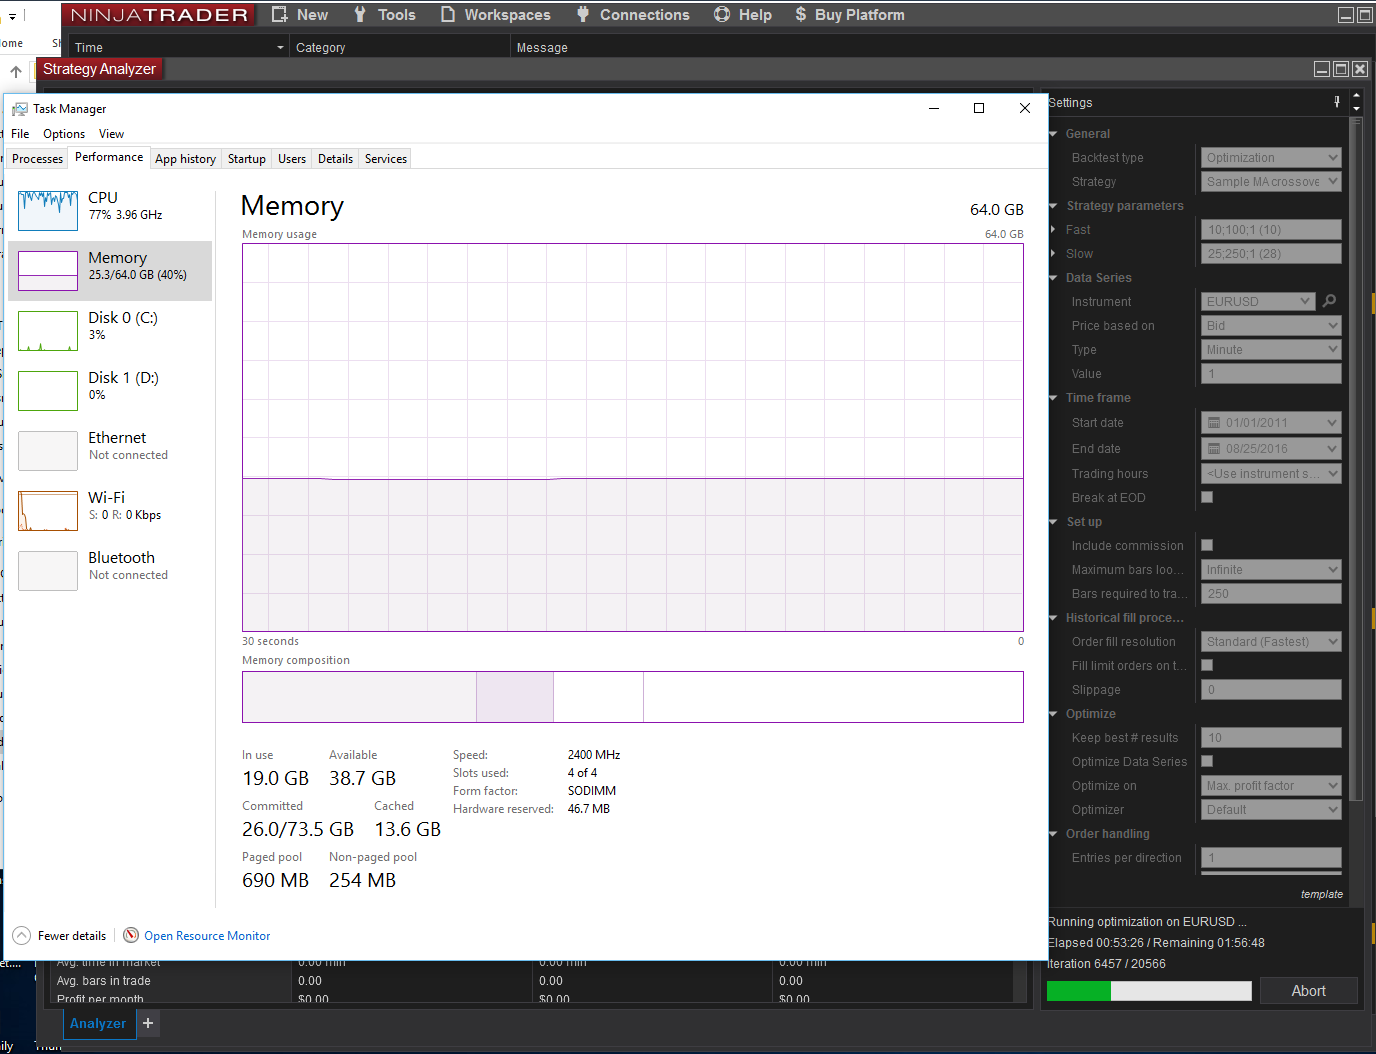
Task: Open the Trading hours dropdown
Action: (1271, 473)
